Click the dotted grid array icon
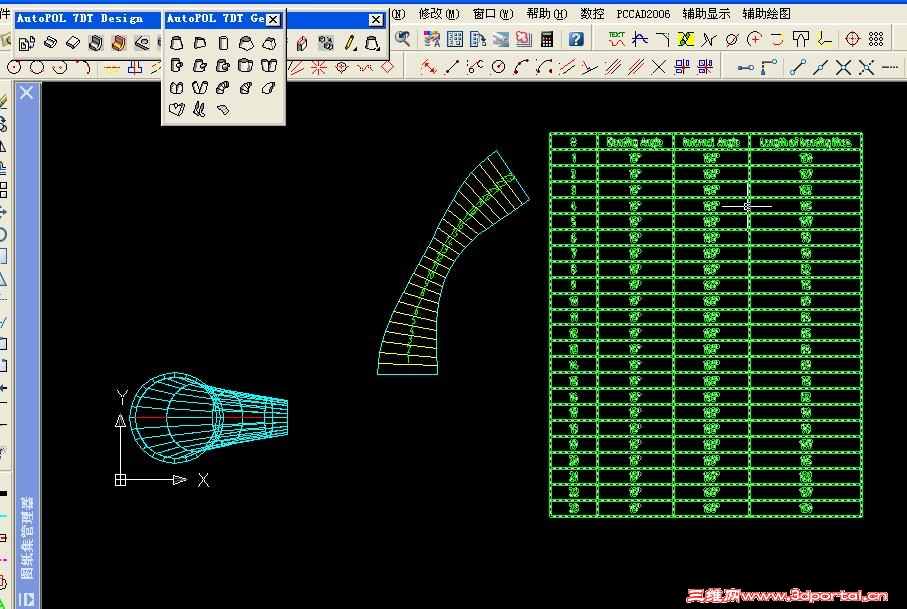This screenshot has height=609, width=907. click(x=876, y=39)
